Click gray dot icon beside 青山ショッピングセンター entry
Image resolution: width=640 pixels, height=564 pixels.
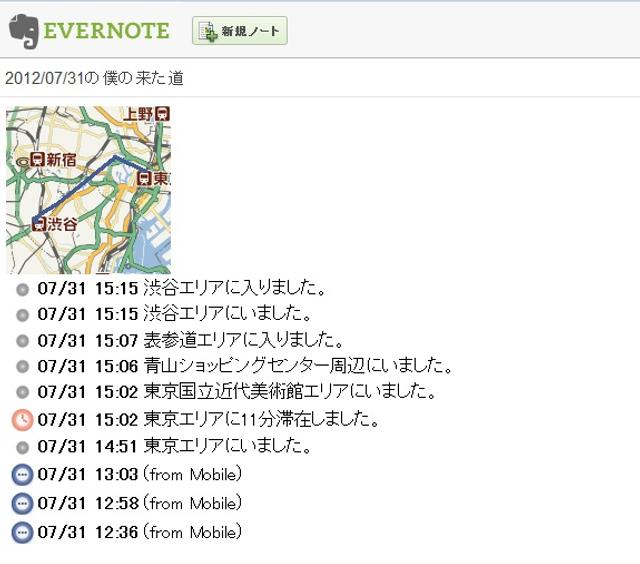coord(22,366)
